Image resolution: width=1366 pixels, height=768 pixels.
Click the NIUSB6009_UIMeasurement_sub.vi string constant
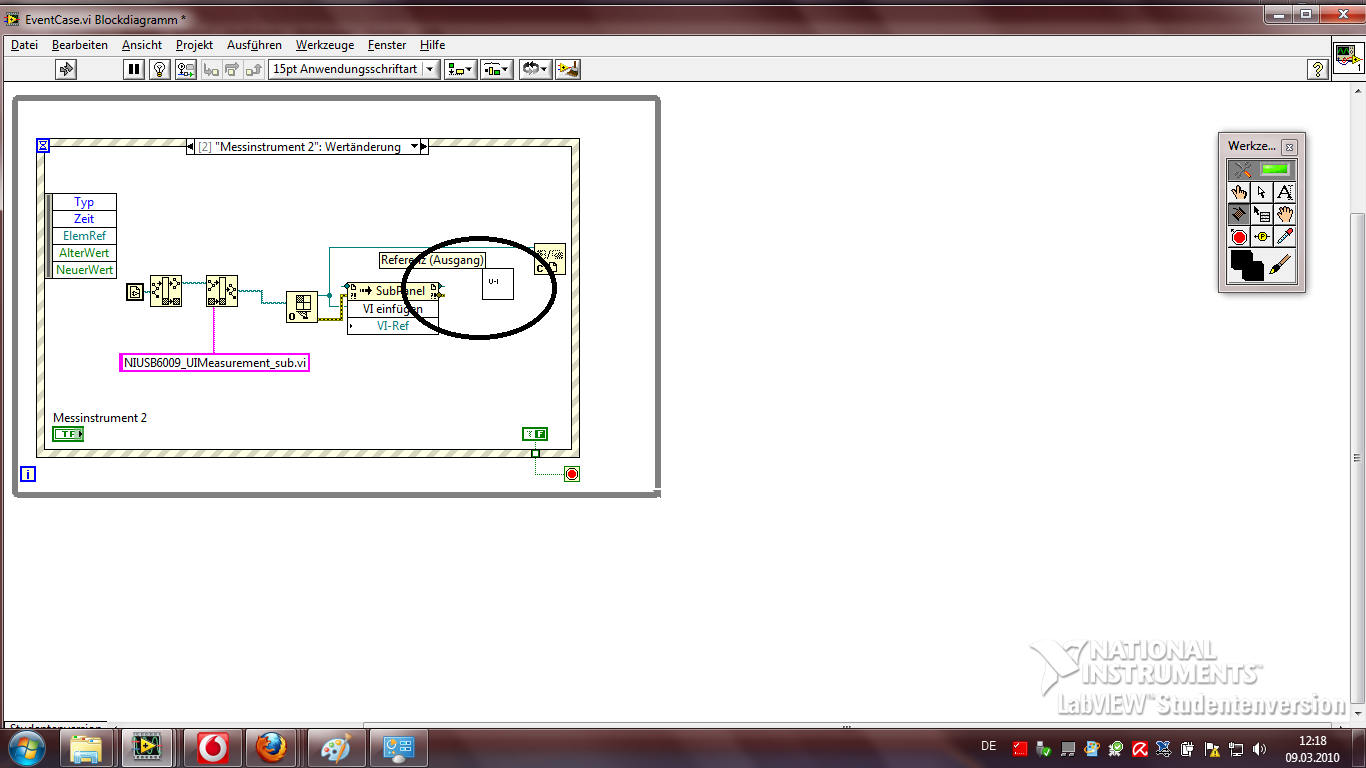point(215,363)
